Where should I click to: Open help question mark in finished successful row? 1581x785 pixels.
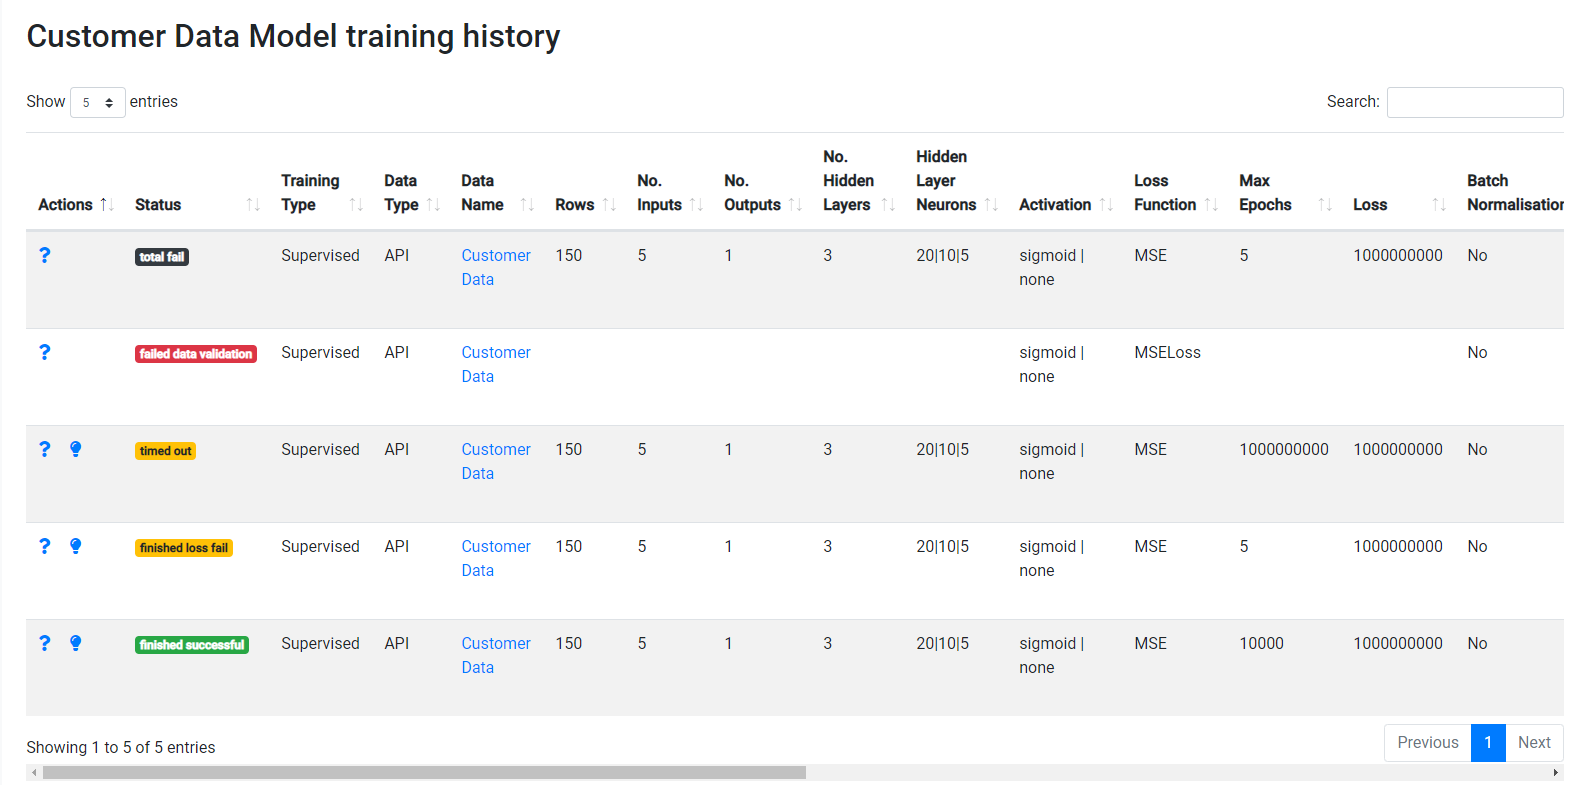pyautogui.click(x=44, y=643)
